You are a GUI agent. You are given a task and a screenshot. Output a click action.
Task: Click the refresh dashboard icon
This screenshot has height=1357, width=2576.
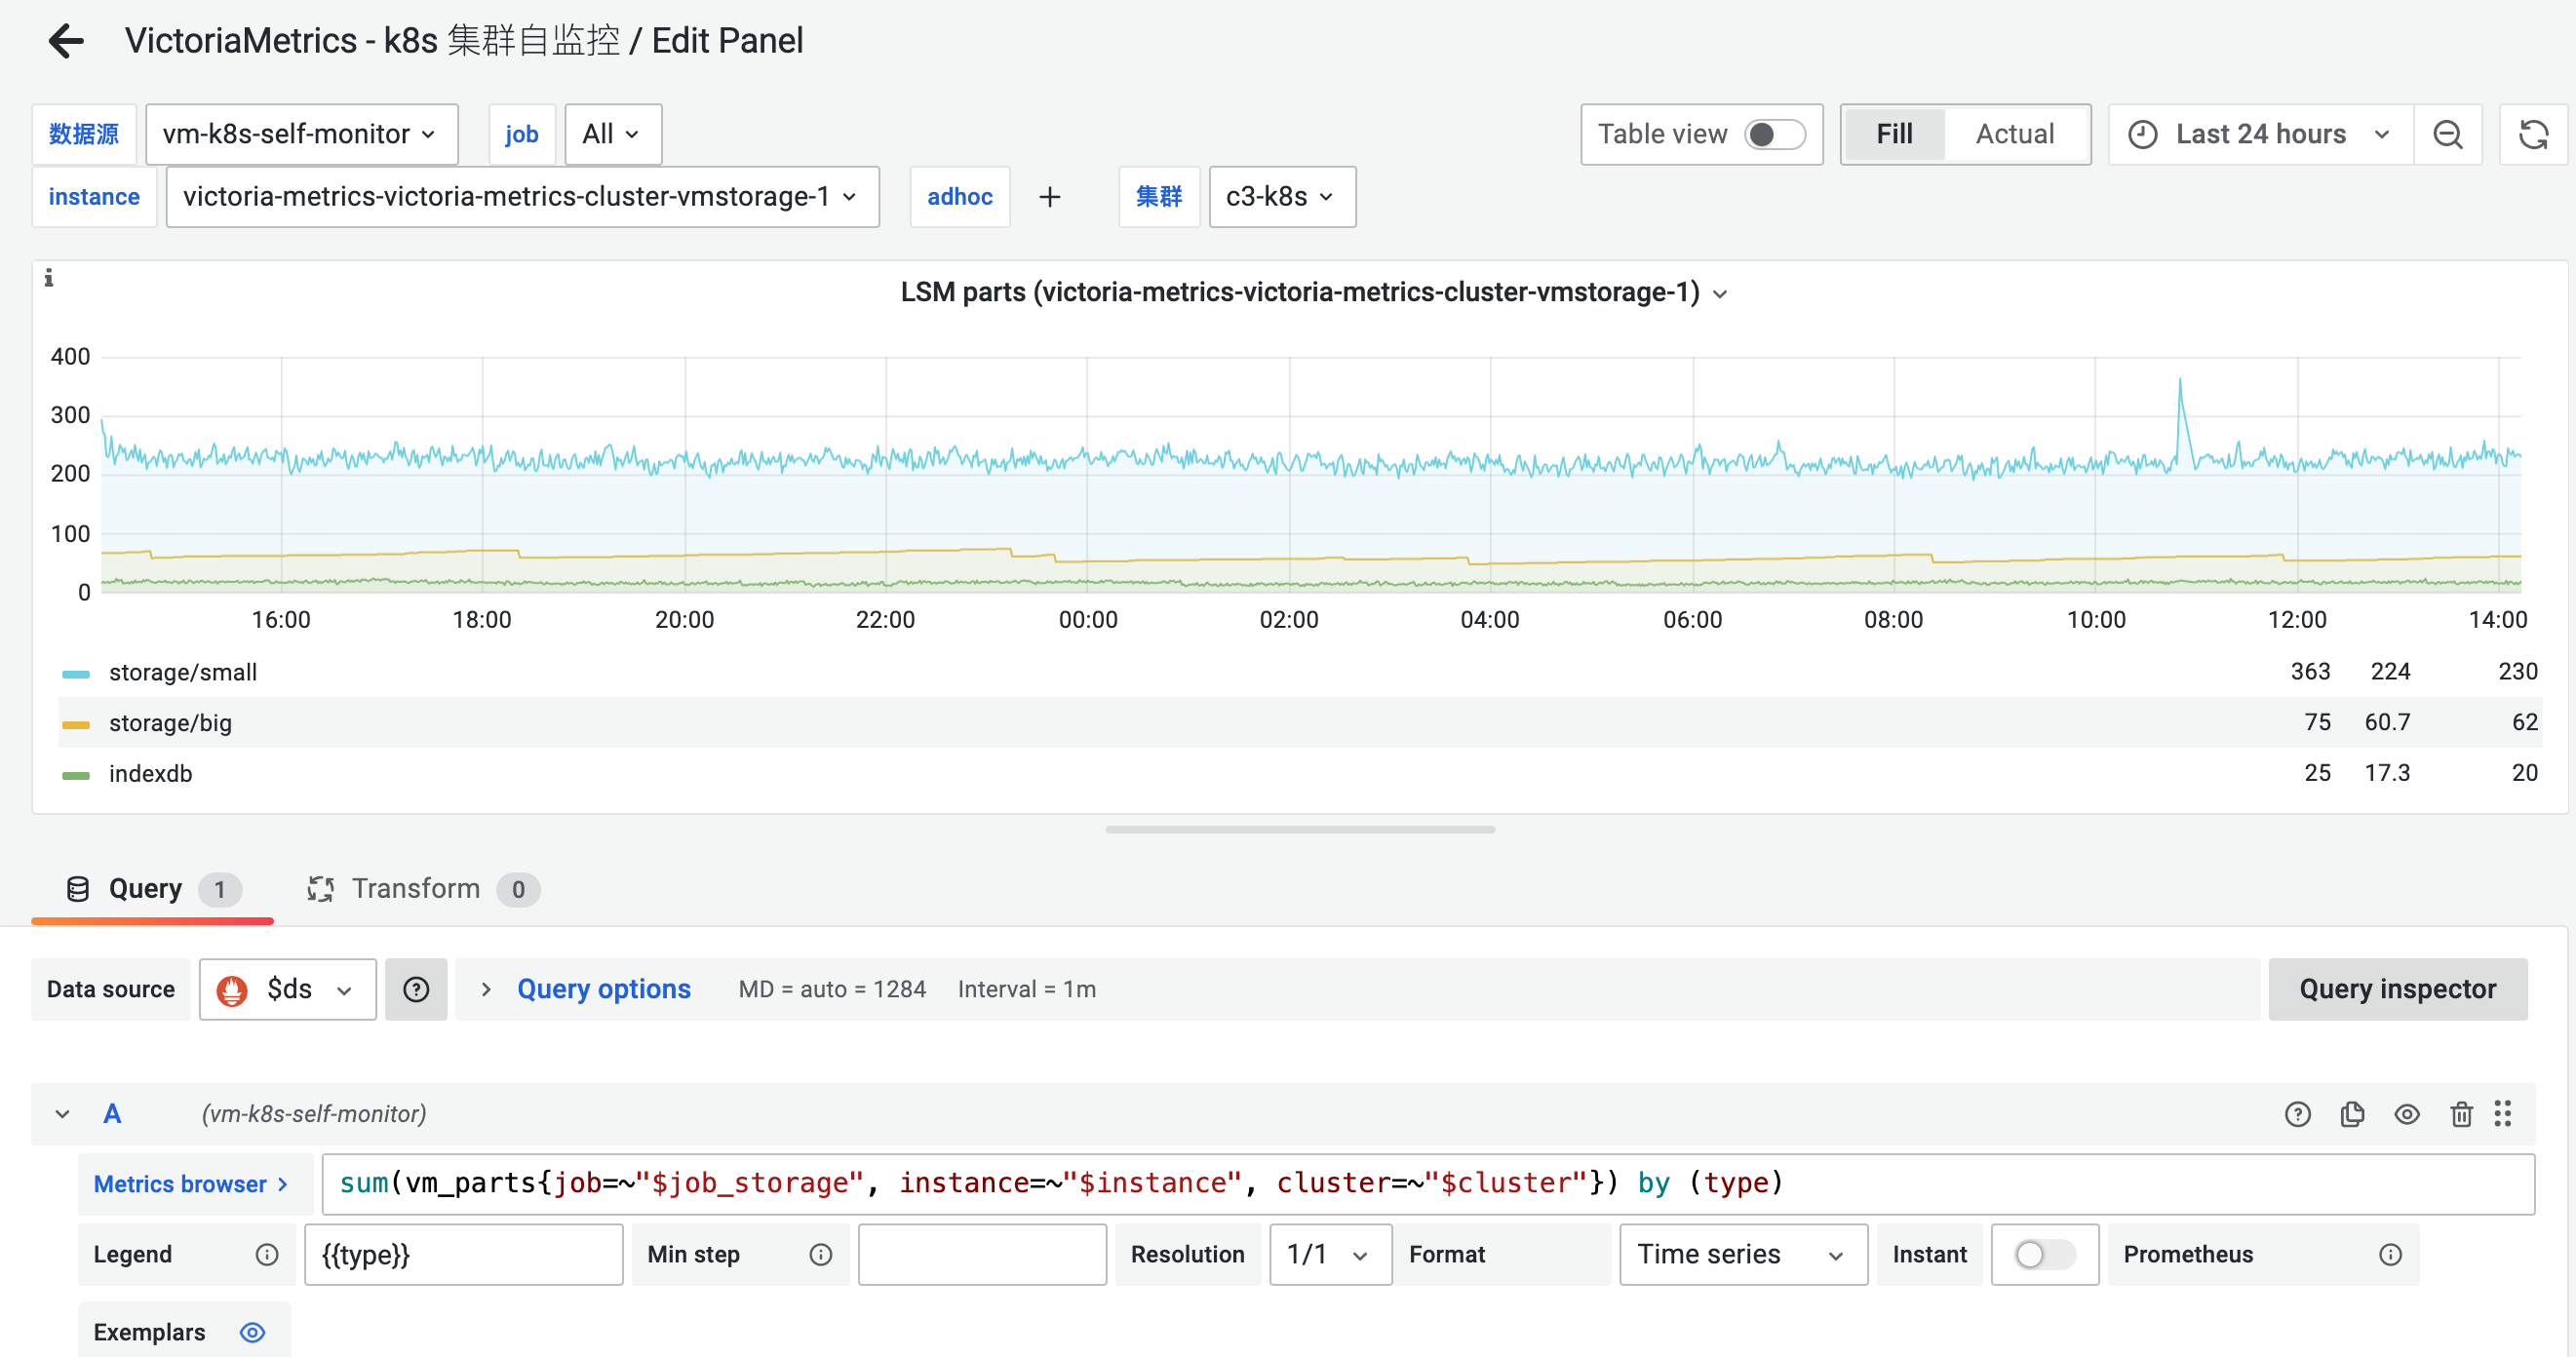2532,134
